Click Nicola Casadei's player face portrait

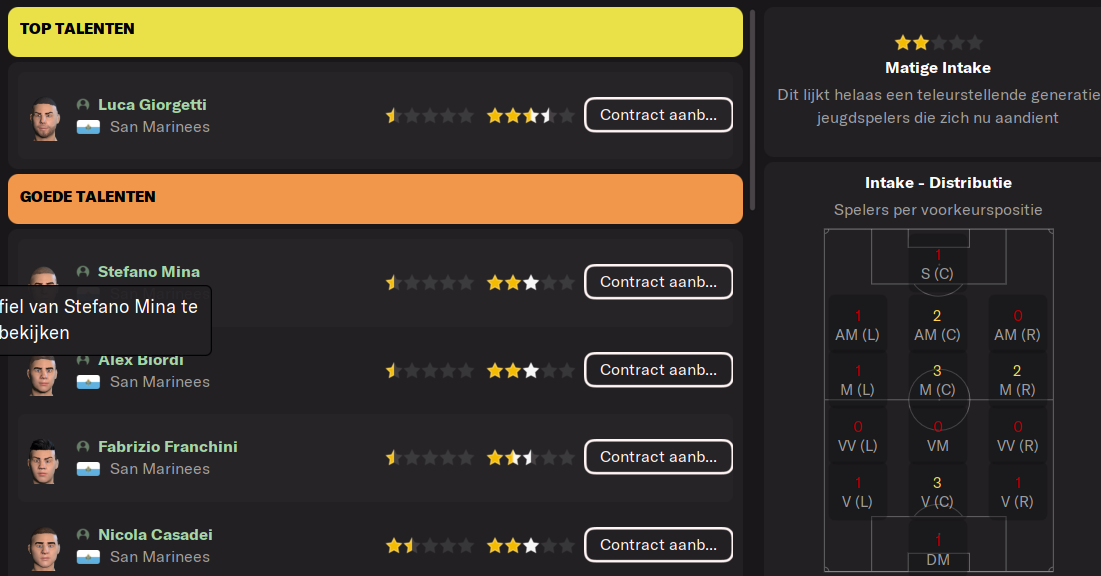[44, 549]
